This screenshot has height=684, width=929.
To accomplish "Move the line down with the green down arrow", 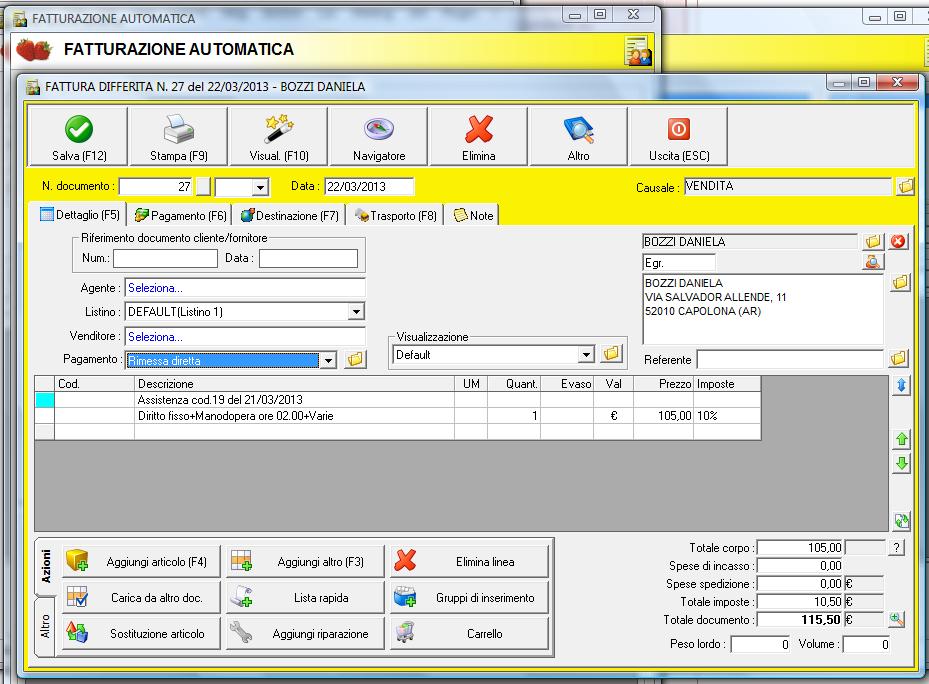I will tap(902, 464).
